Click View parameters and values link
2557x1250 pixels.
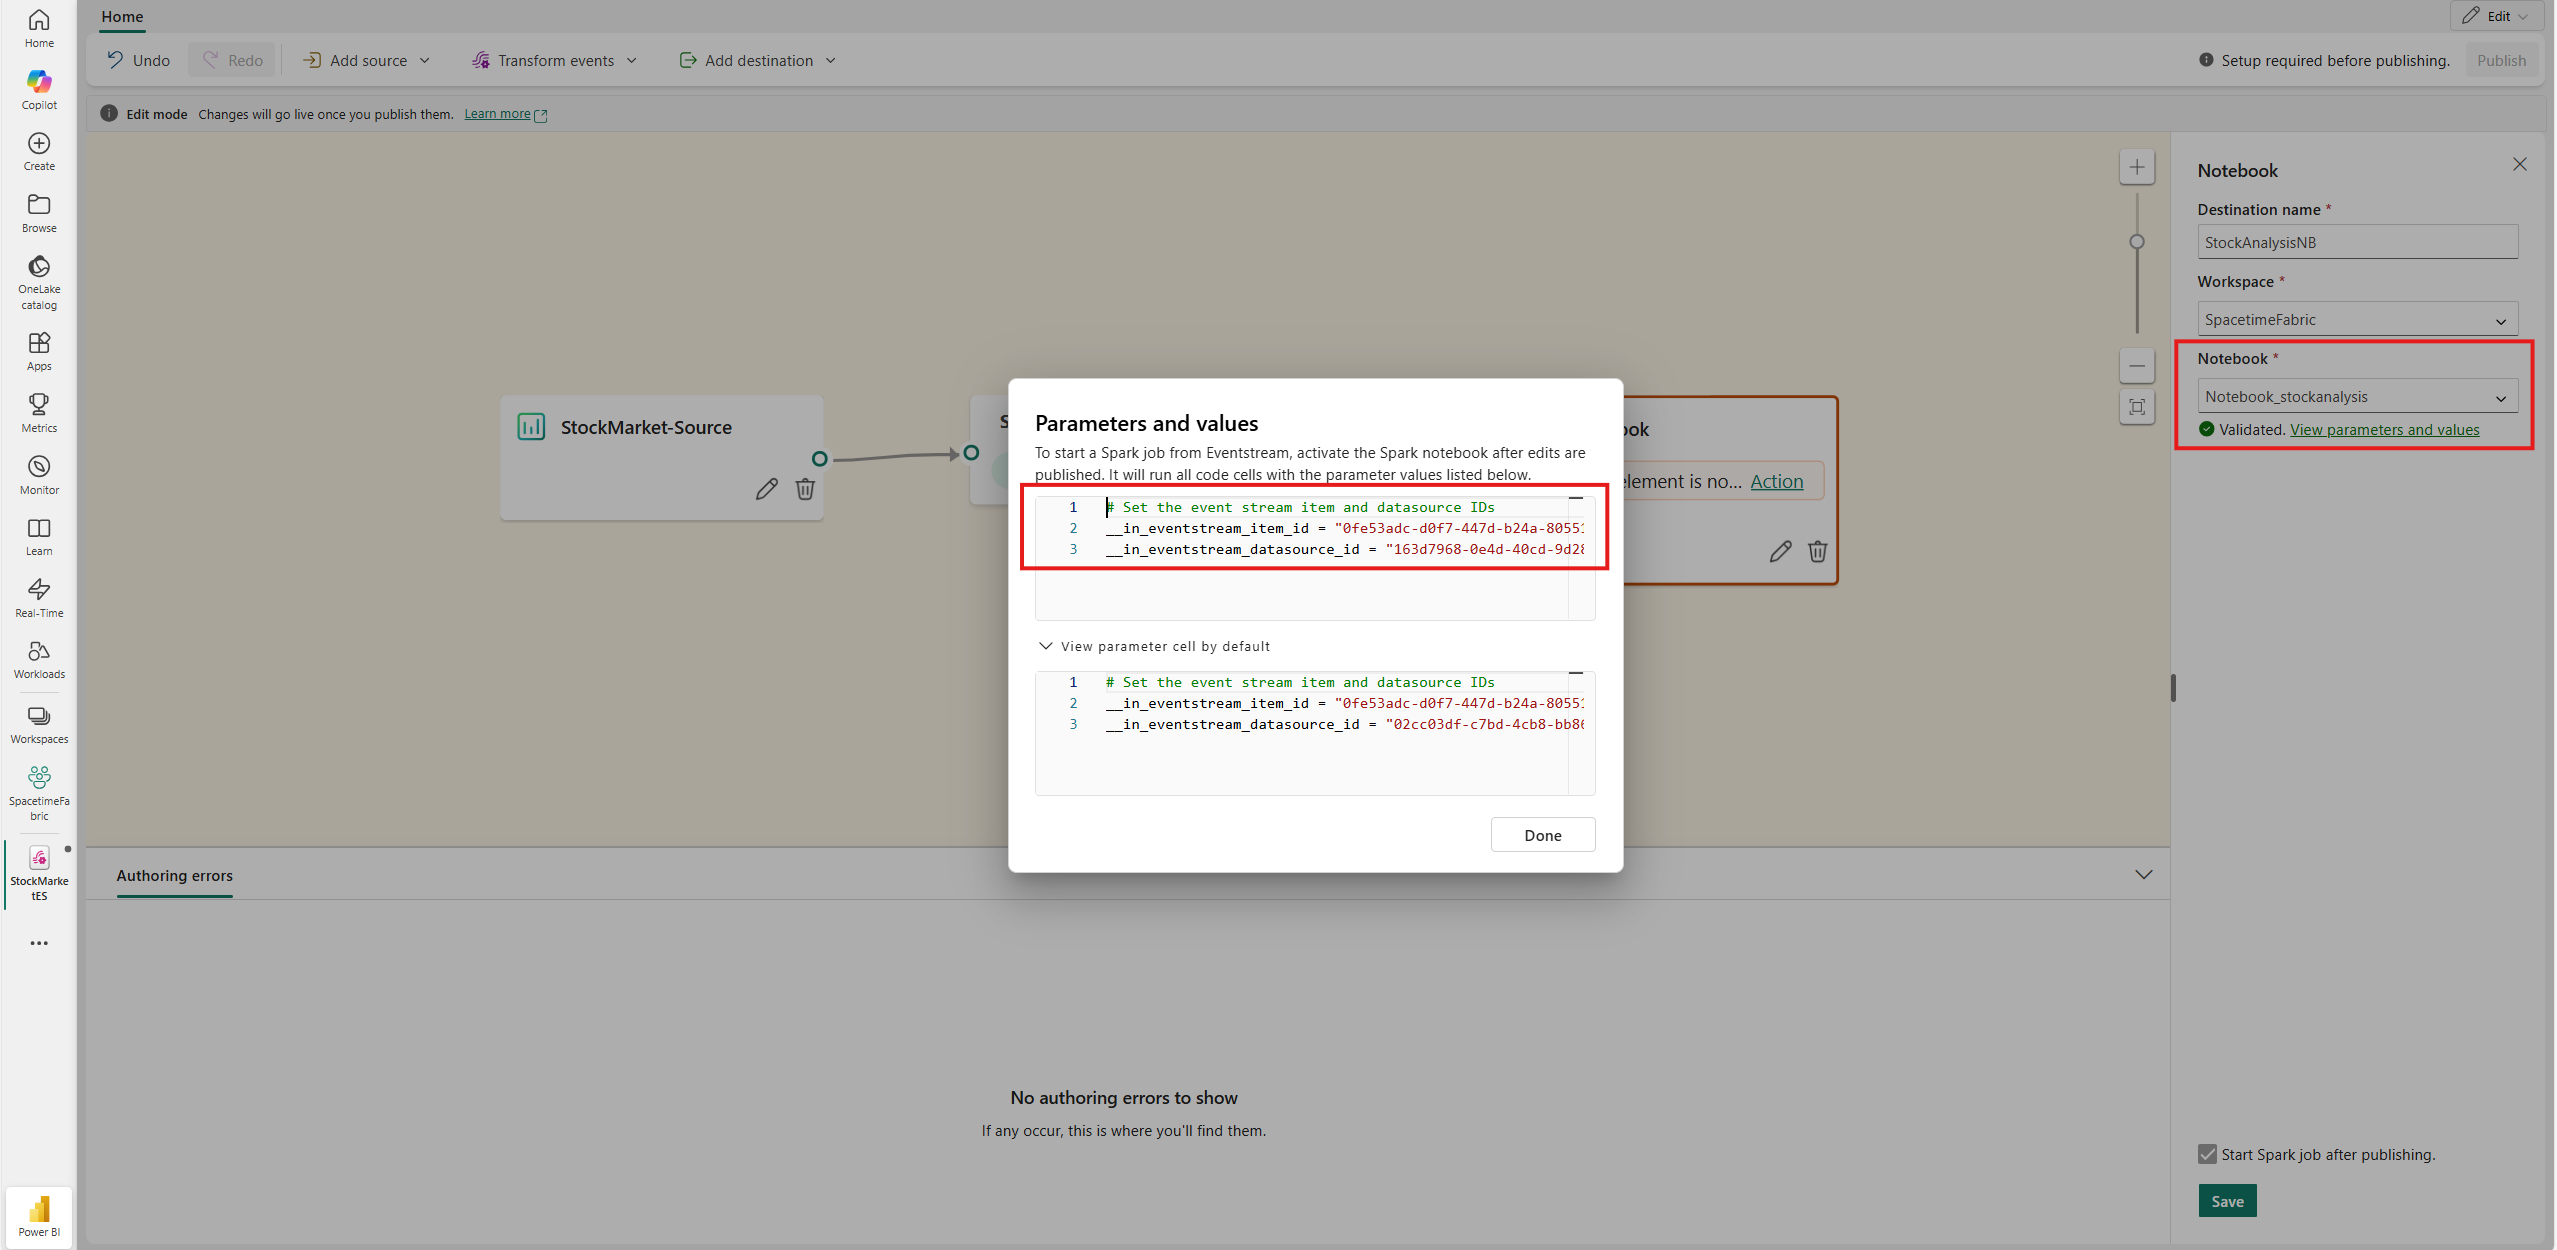coord(2384,430)
